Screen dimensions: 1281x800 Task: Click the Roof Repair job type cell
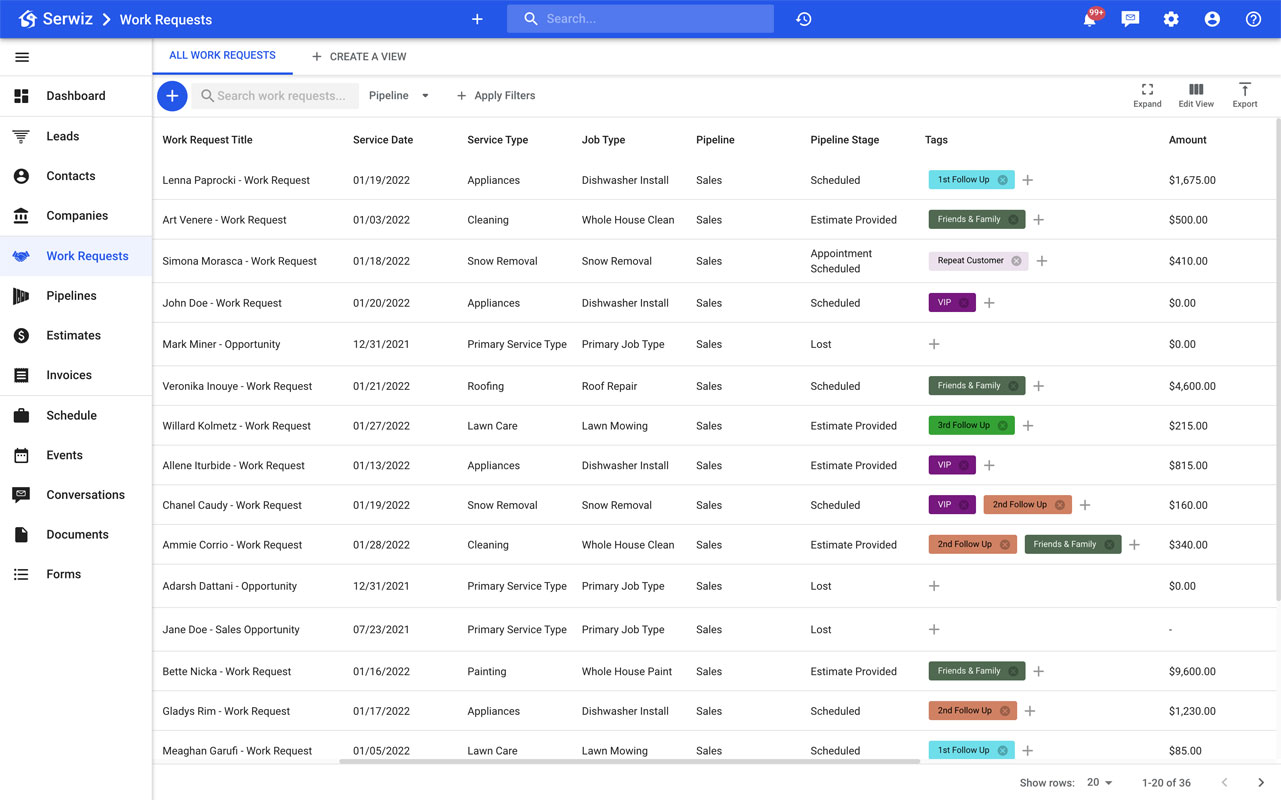click(x=609, y=386)
